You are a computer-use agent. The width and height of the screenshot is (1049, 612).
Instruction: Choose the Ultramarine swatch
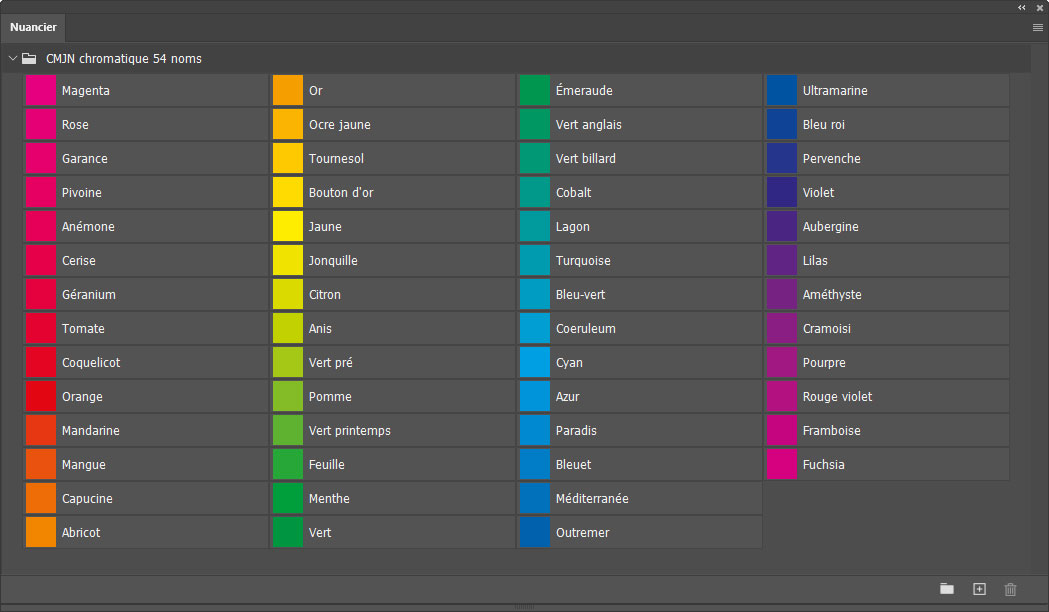point(782,91)
